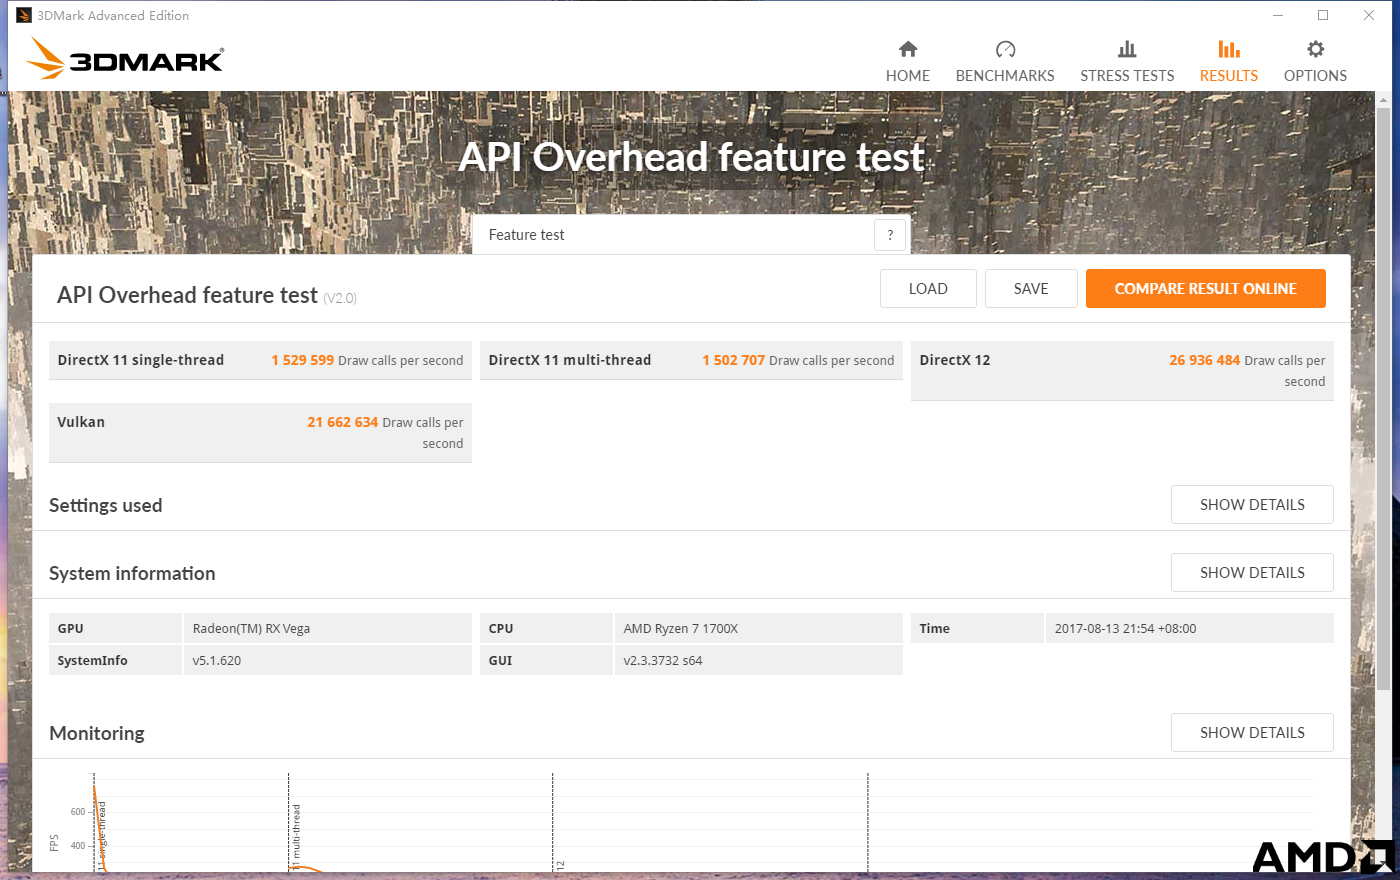The width and height of the screenshot is (1400, 880).
Task: Click COMPARE RESULT ONLINE button
Action: tap(1206, 289)
